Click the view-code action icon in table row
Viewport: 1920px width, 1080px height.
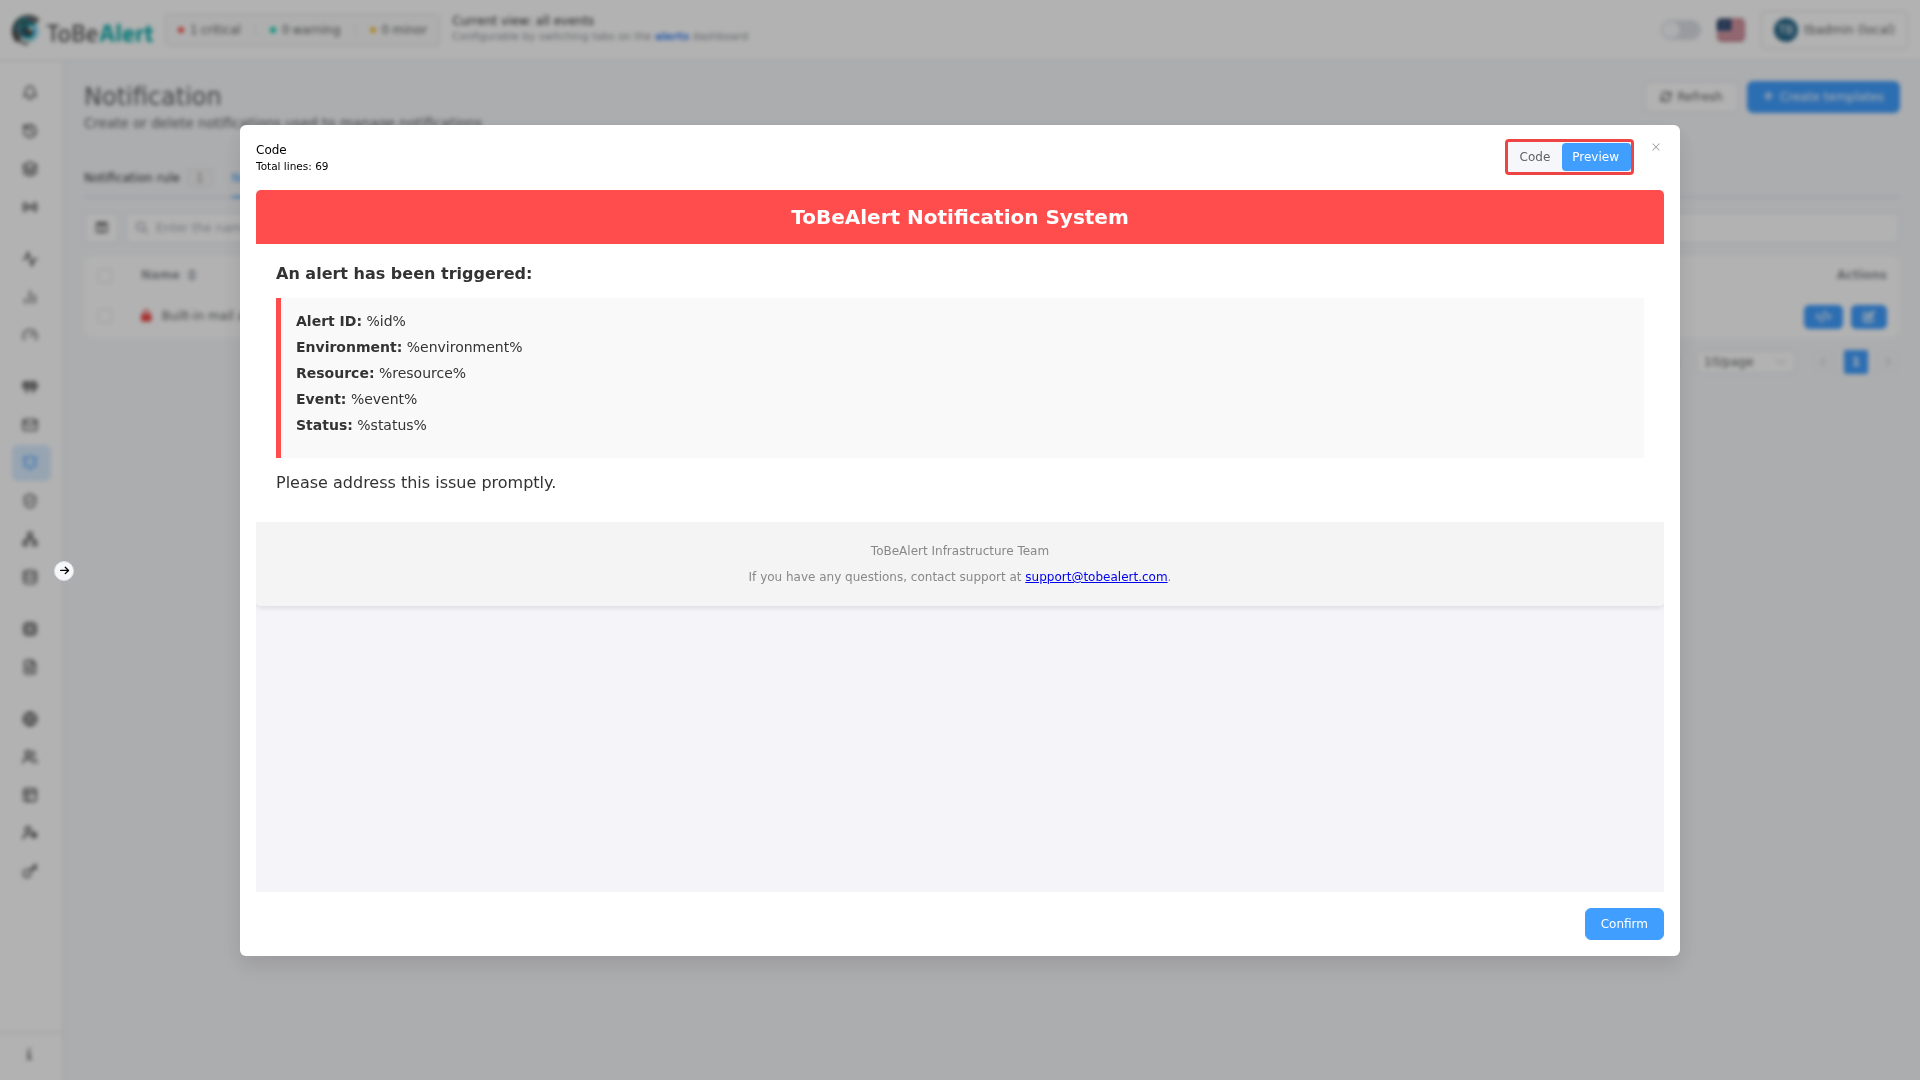point(1823,317)
